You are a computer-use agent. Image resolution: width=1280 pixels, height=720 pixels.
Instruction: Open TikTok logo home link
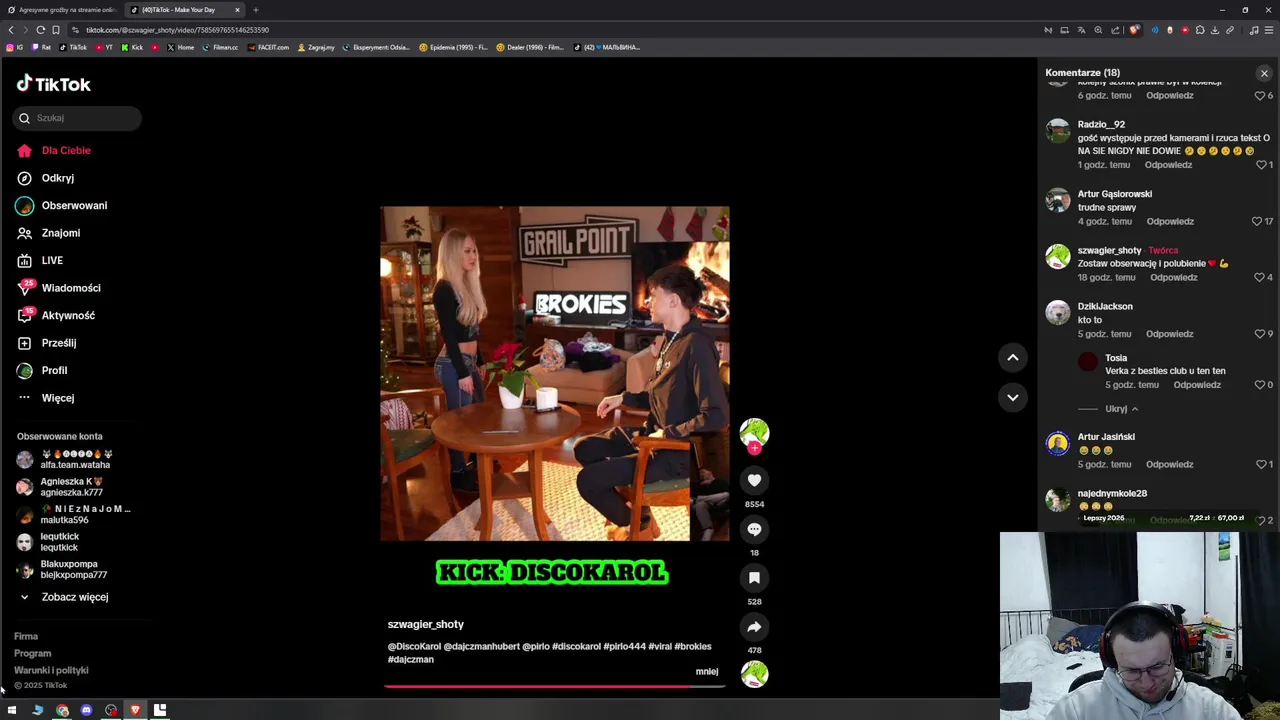pyautogui.click(x=53, y=84)
